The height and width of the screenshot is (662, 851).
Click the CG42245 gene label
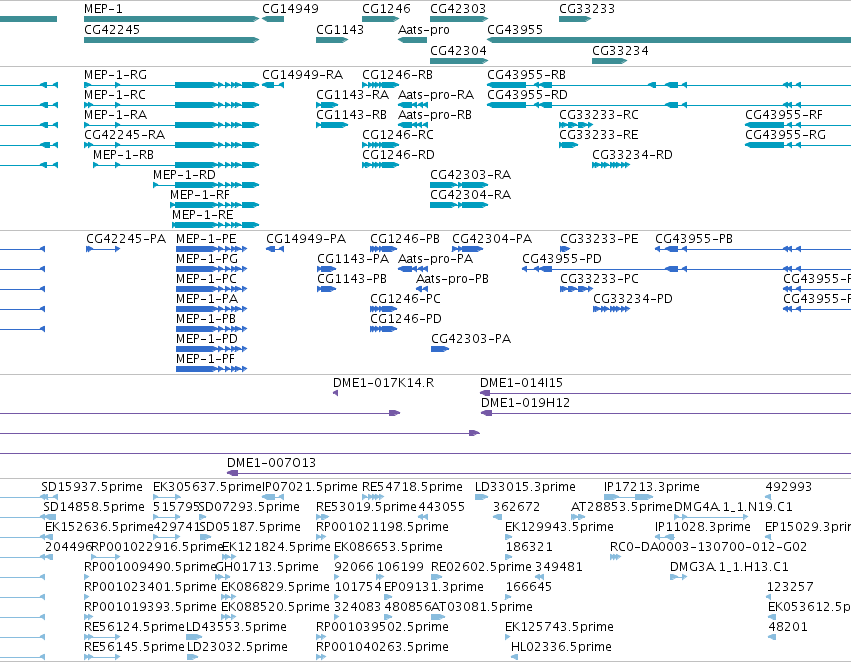coord(112,29)
